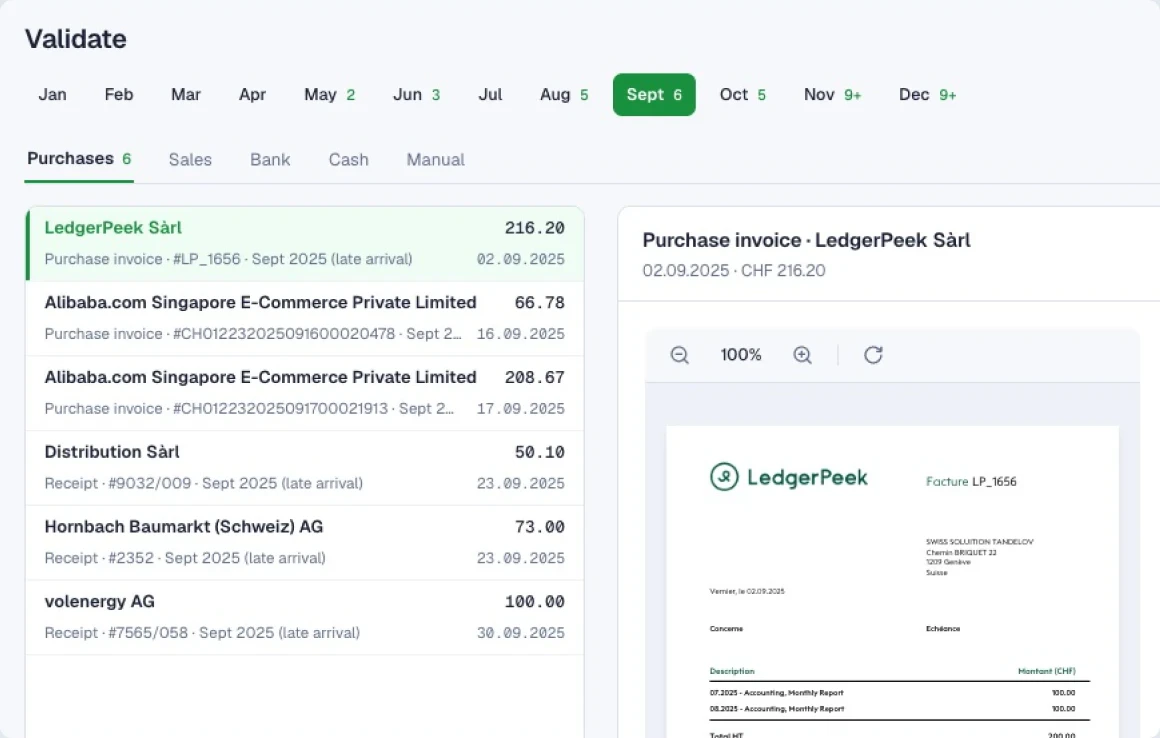Rotate the invoice preview document
Screen dimensions: 1160x738
point(874,355)
